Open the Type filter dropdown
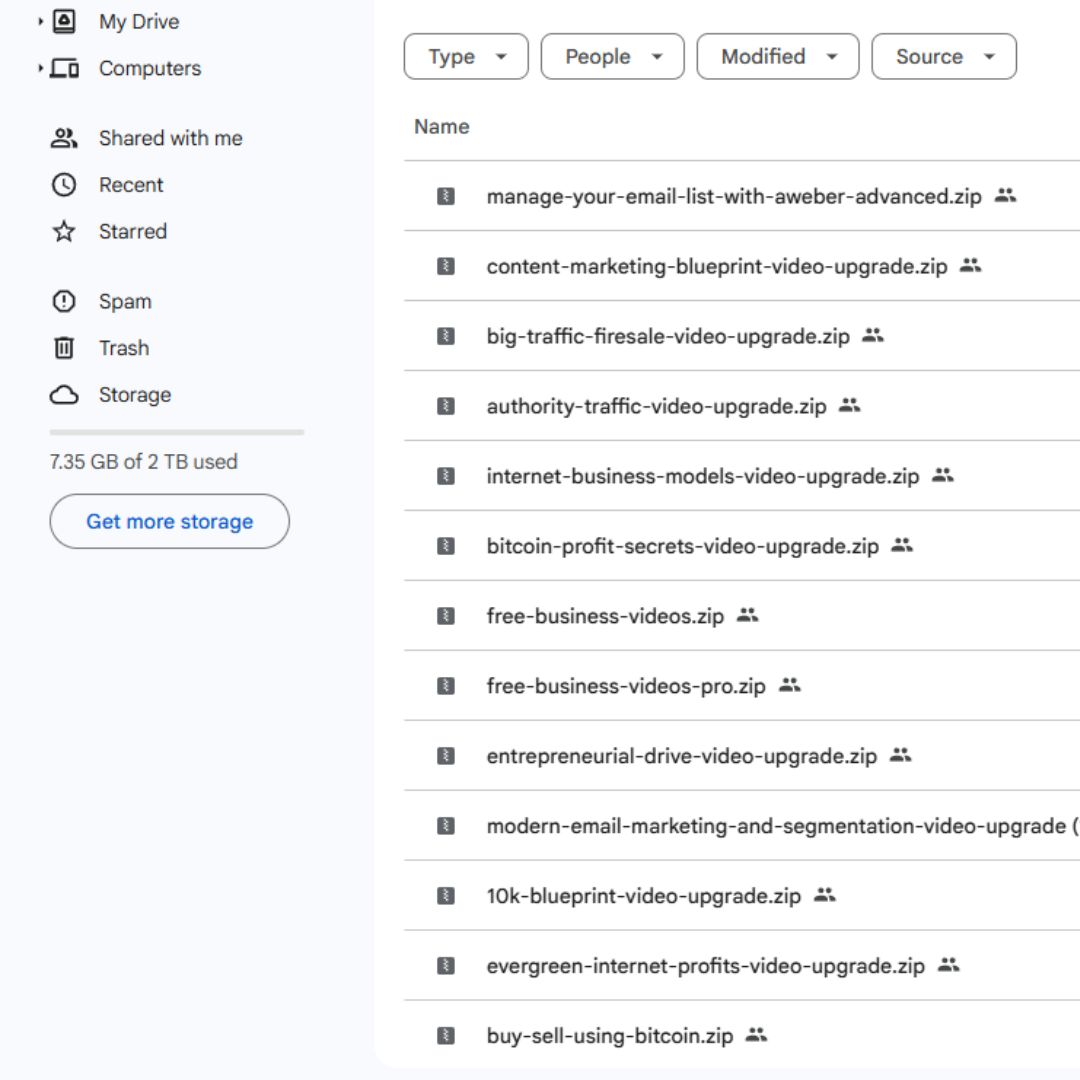 [x=466, y=57]
